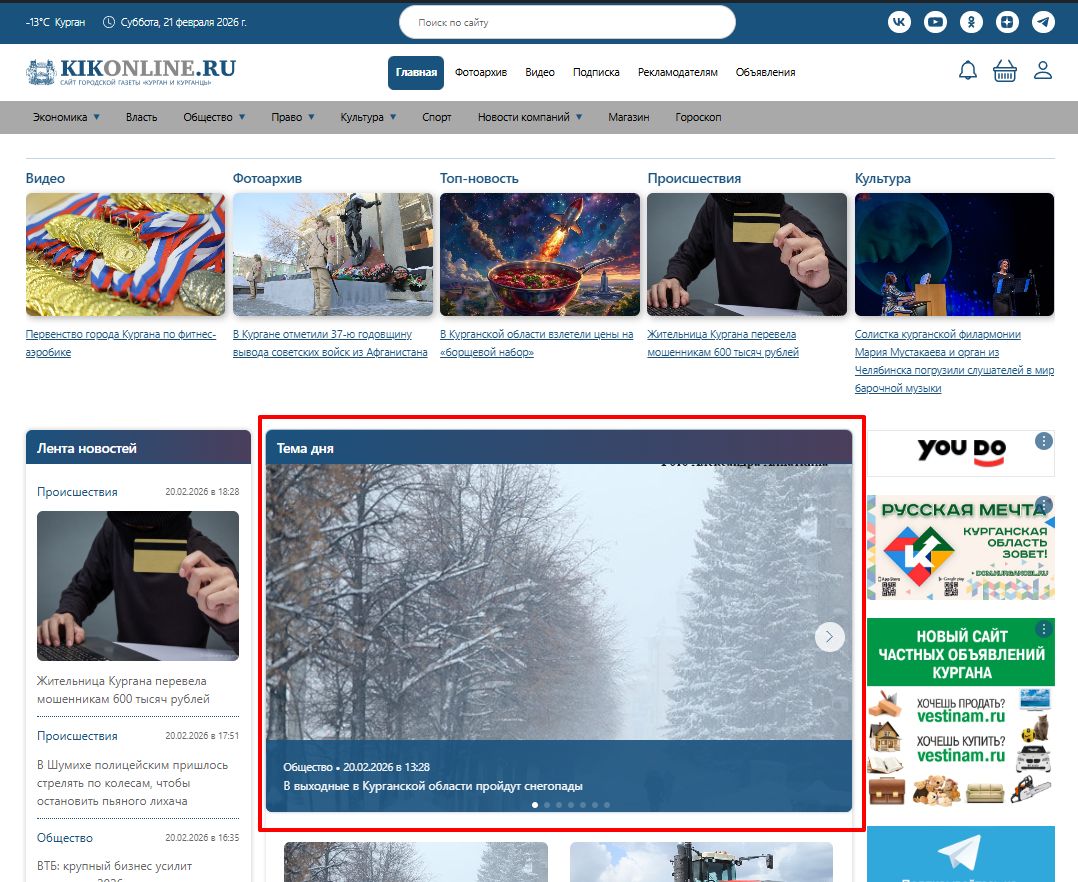Switch to the Фотоархив tab
Screen dimensions: 1078x882
(x=480, y=72)
